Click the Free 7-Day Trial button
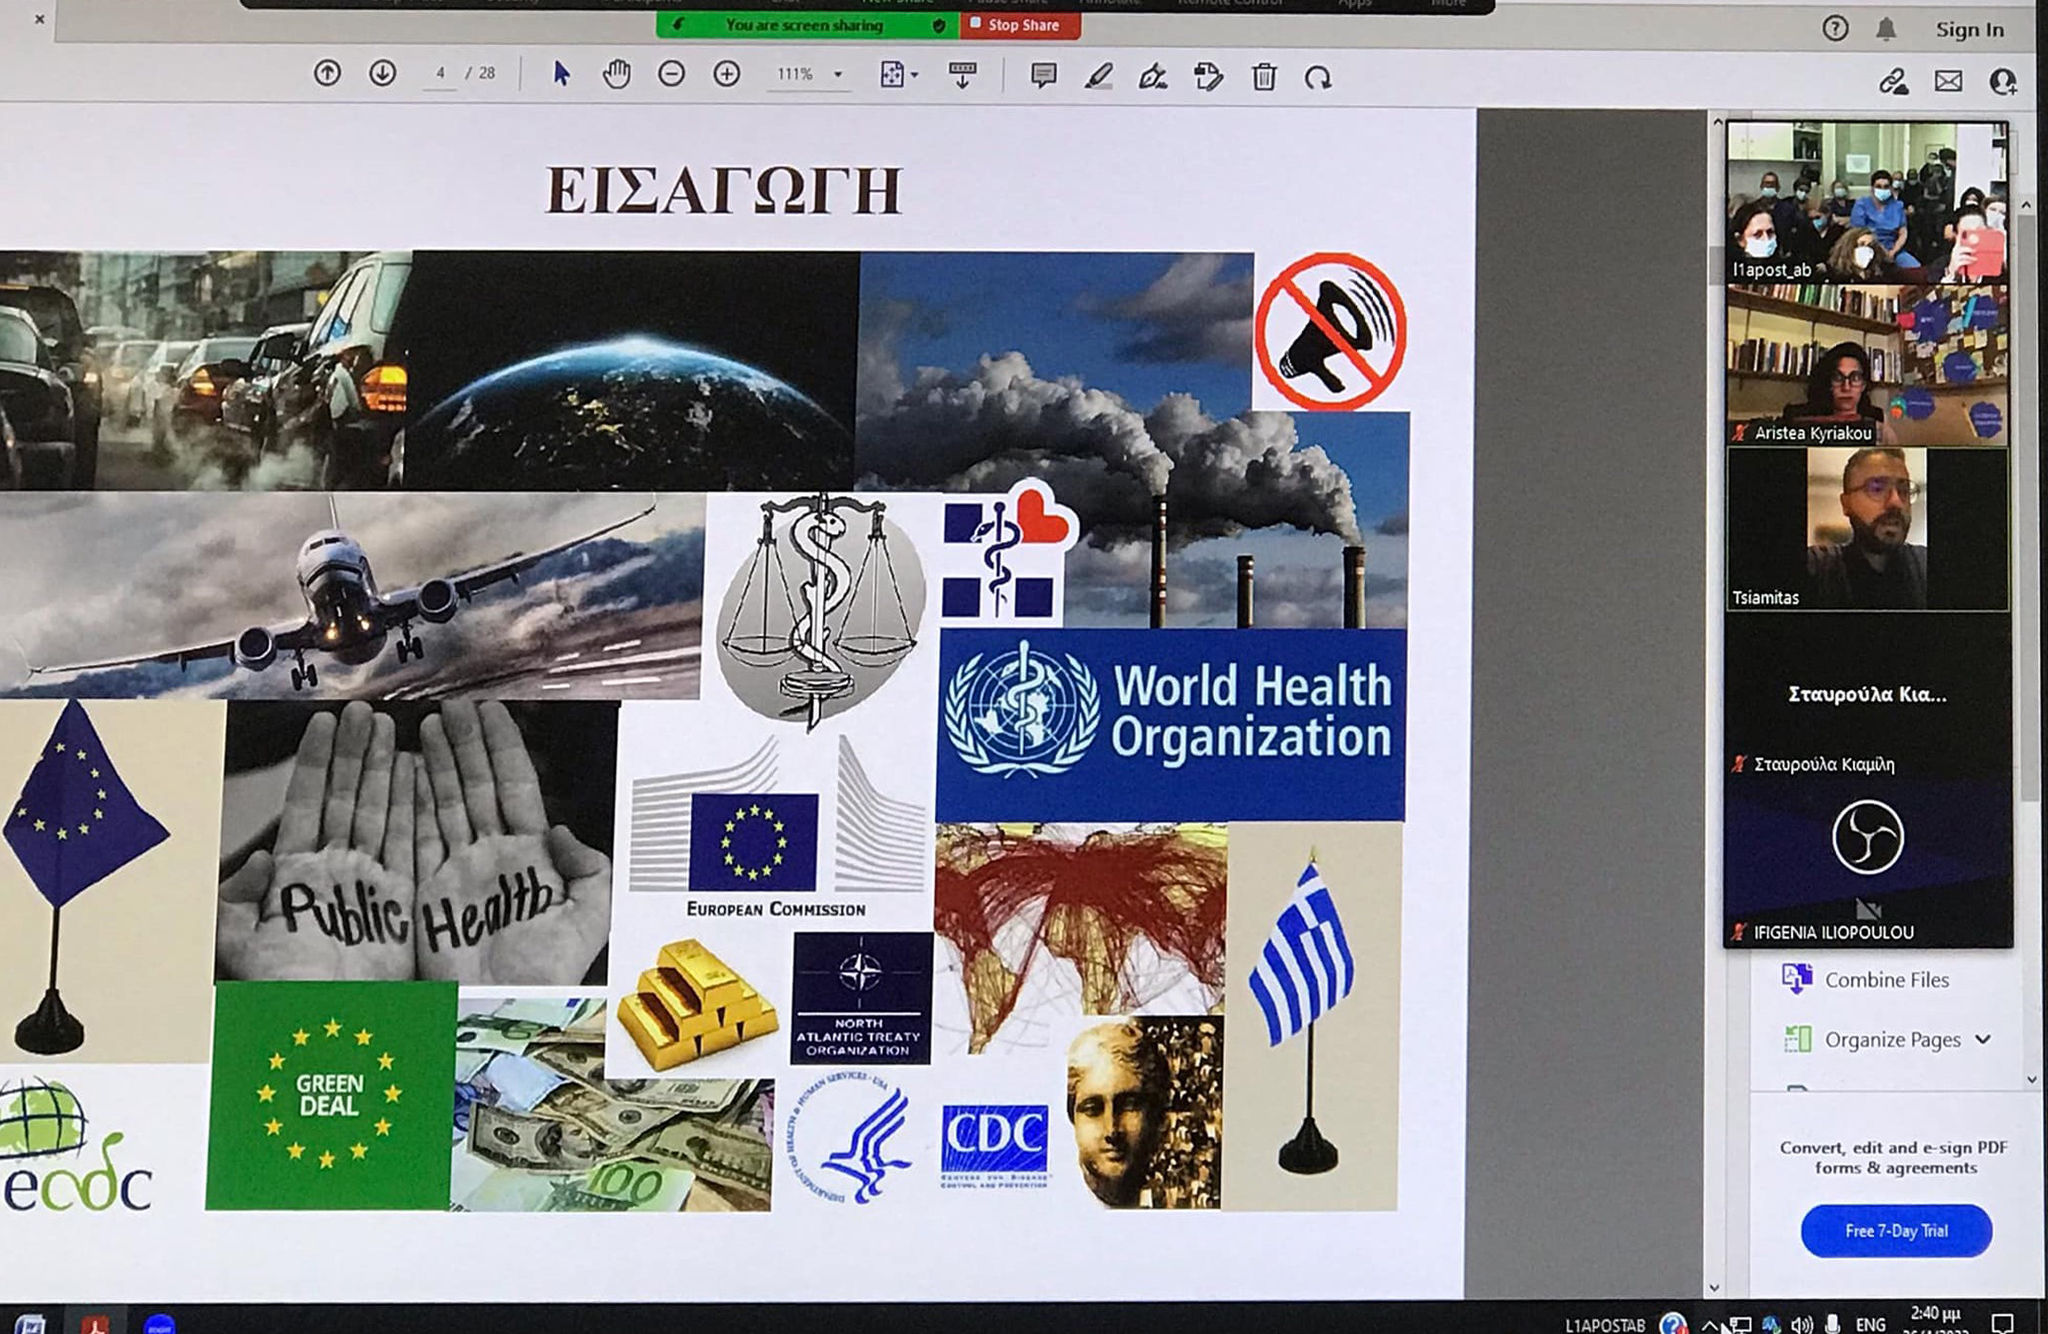Image resolution: width=2048 pixels, height=1334 pixels. 1896,1231
